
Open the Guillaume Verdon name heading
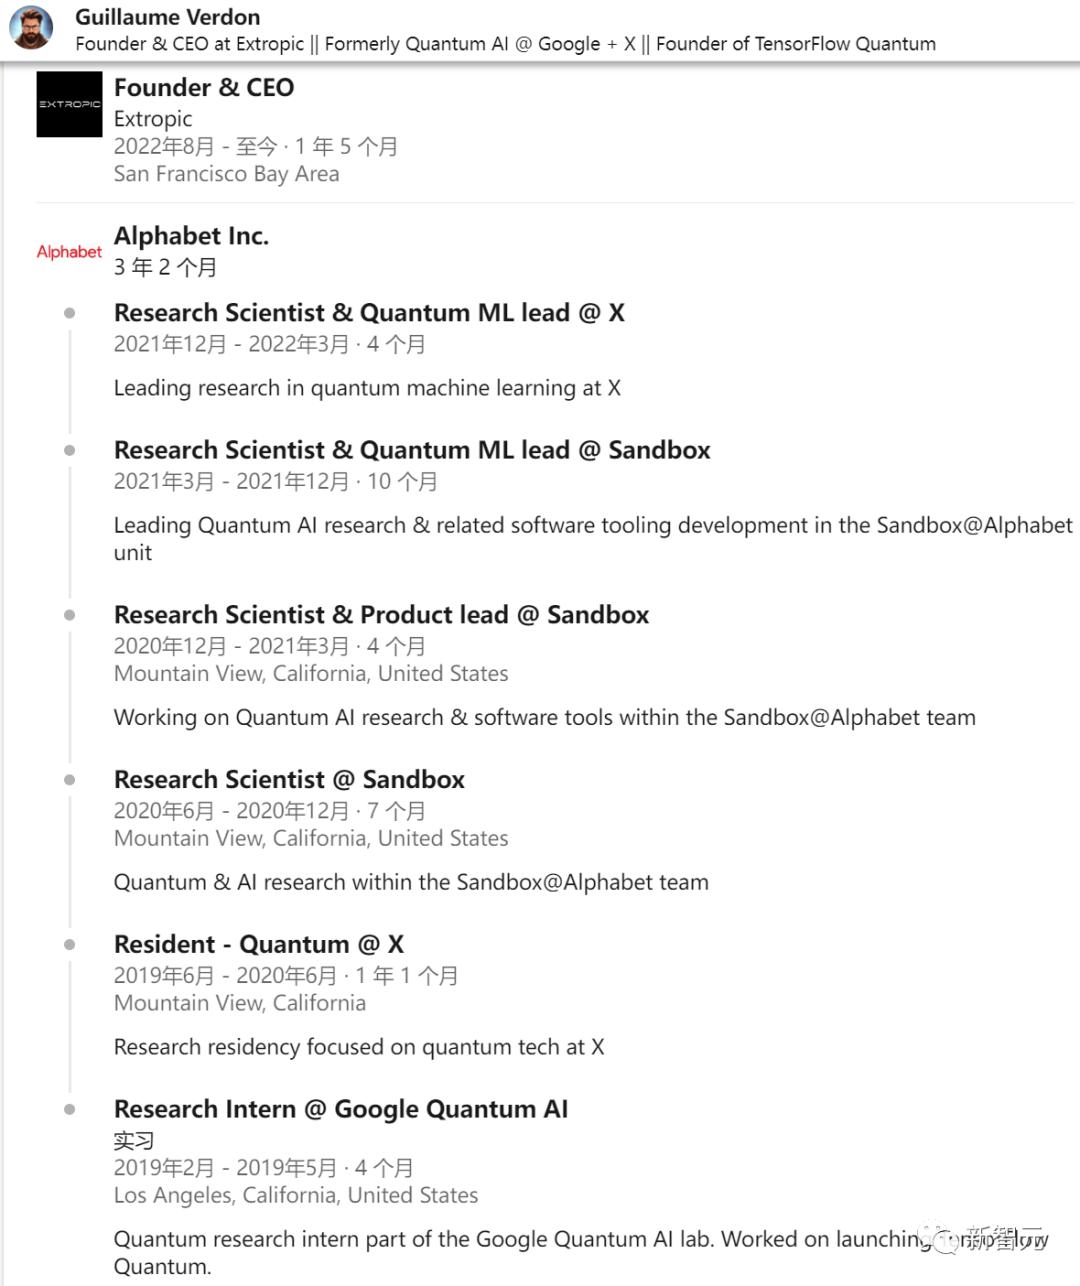click(168, 17)
